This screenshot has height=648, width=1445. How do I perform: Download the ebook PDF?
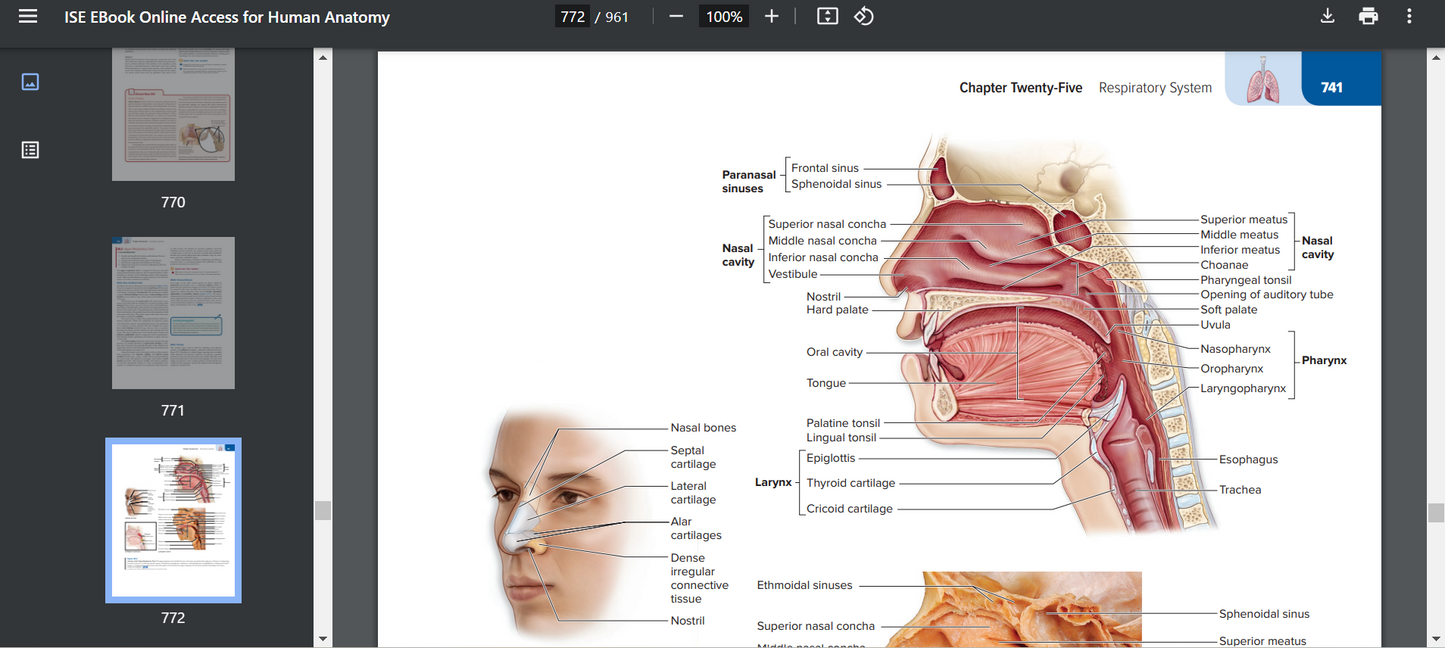[x=1327, y=16]
